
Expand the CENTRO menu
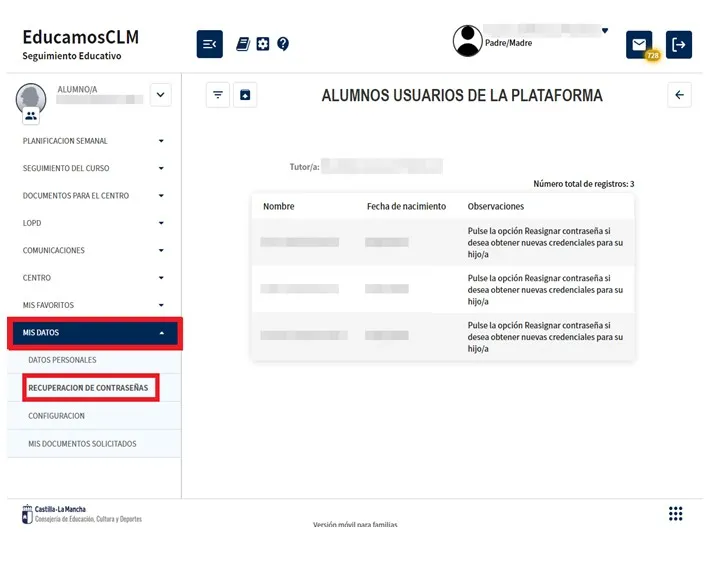pyautogui.click(x=93, y=278)
